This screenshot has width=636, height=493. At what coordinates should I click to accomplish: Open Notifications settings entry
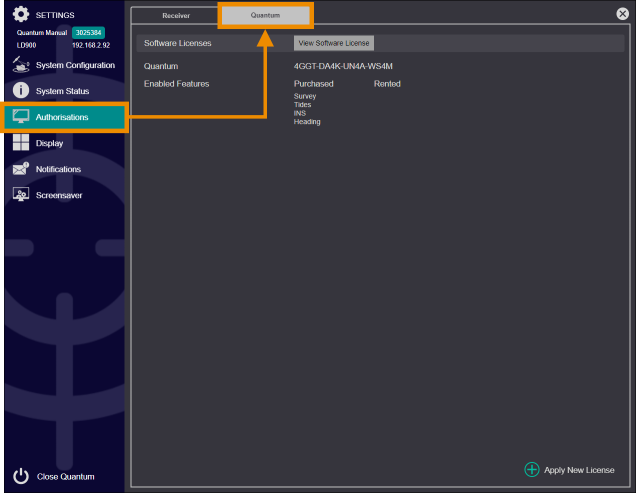click(64, 169)
